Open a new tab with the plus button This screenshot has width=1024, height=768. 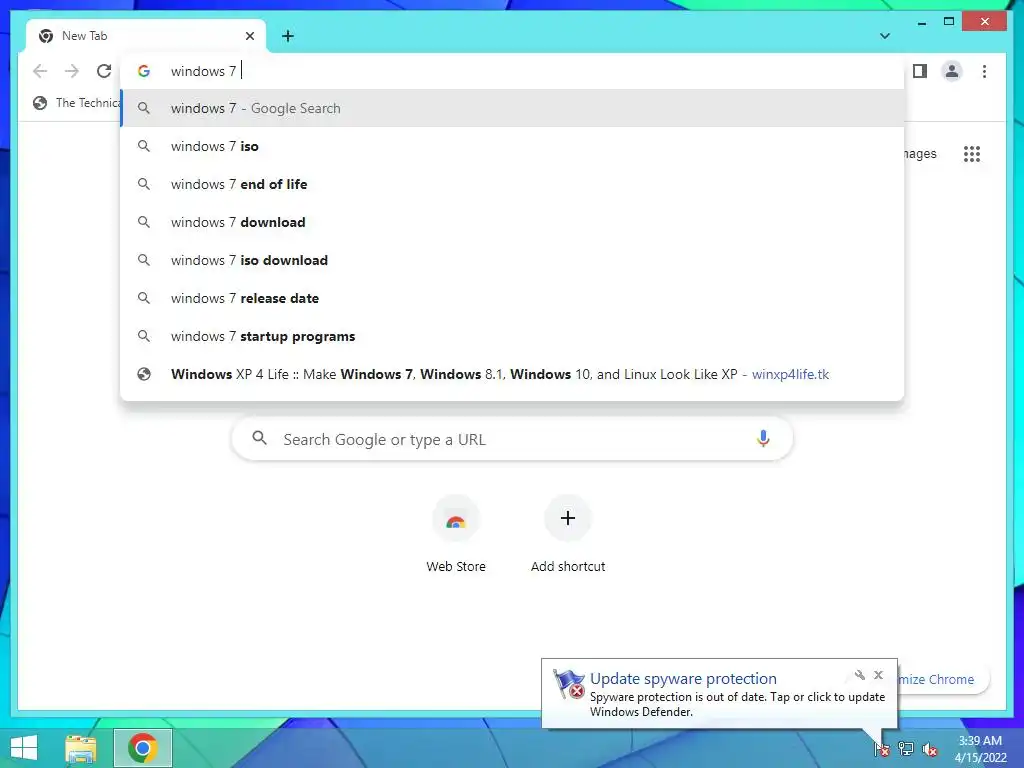pyautogui.click(x=288, y=36)
